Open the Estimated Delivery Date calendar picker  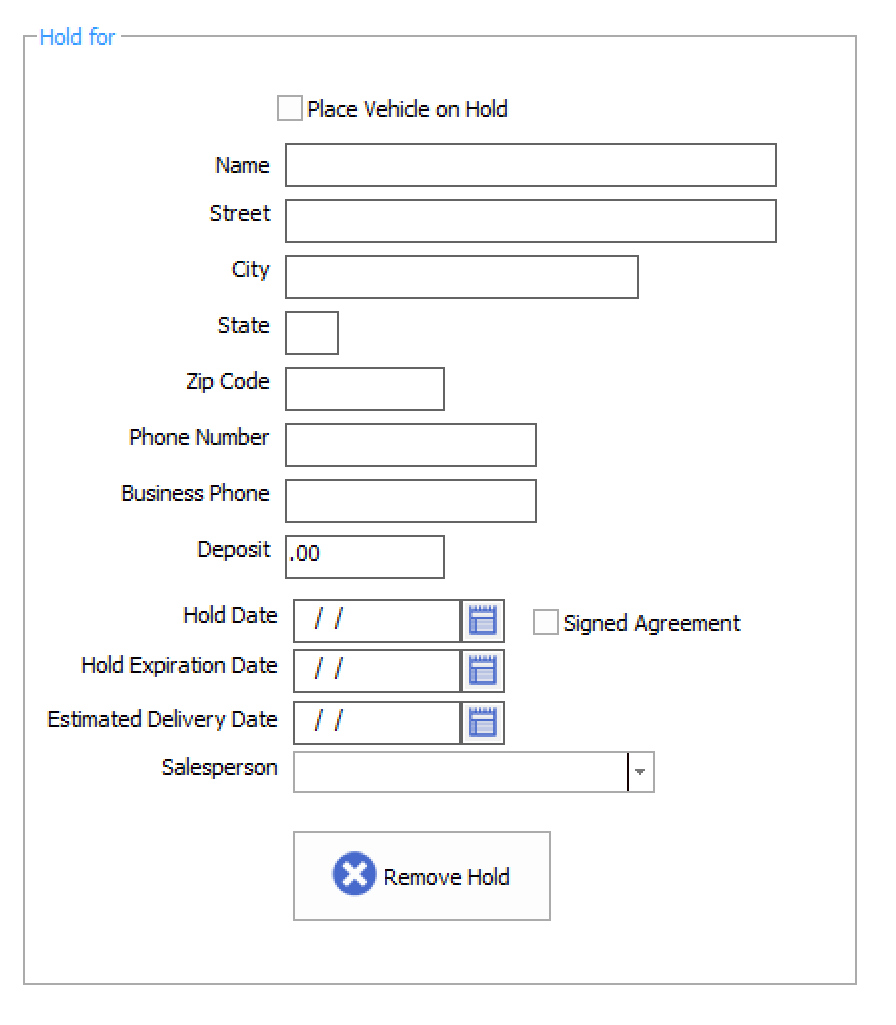tap(483, 723)
